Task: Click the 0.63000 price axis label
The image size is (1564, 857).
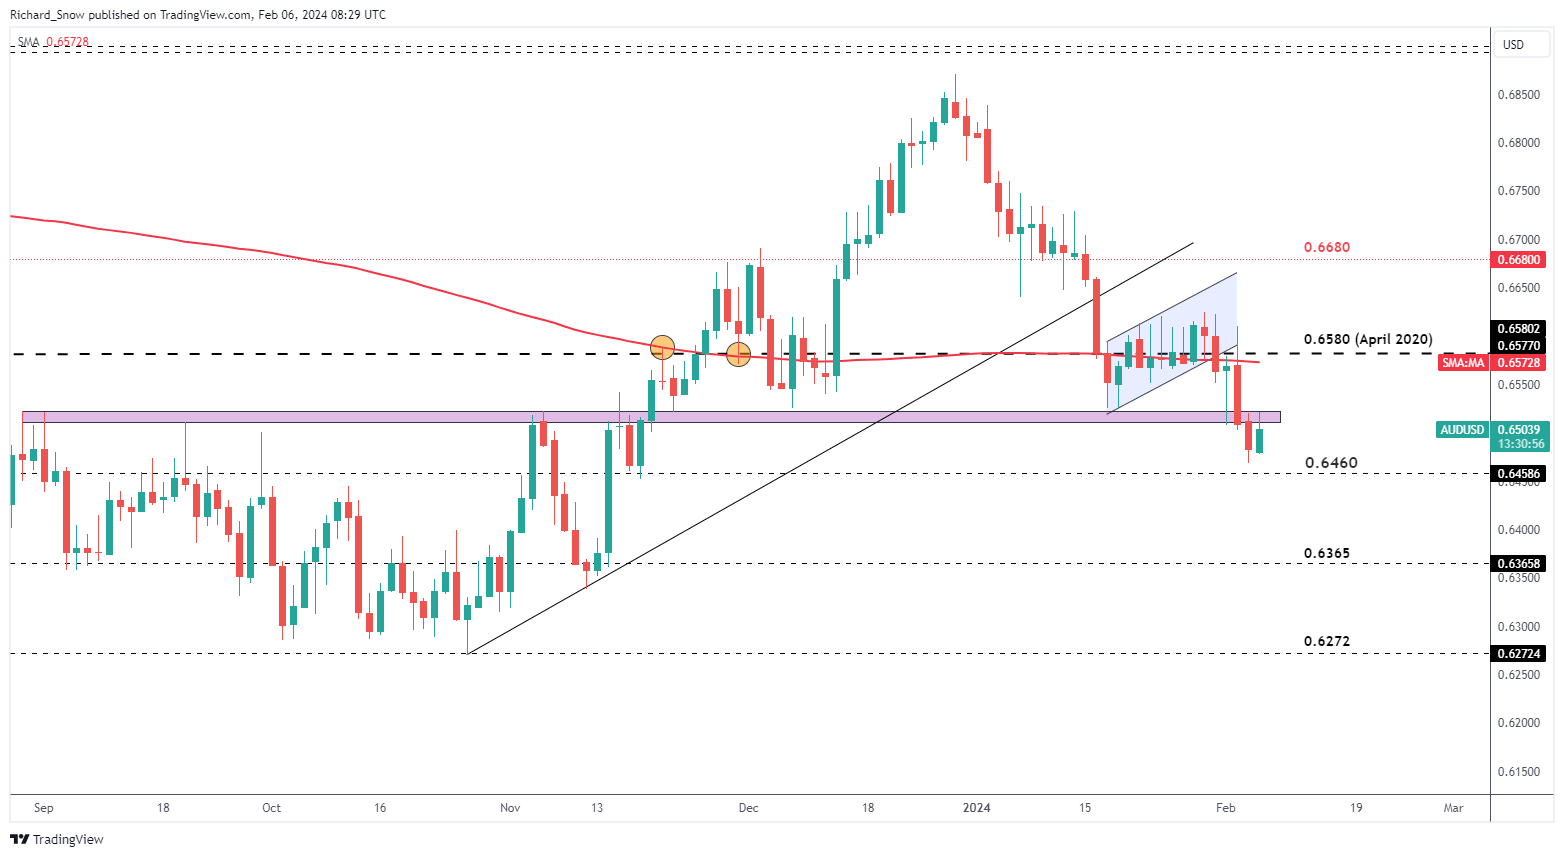Action: coord(1518,627)
